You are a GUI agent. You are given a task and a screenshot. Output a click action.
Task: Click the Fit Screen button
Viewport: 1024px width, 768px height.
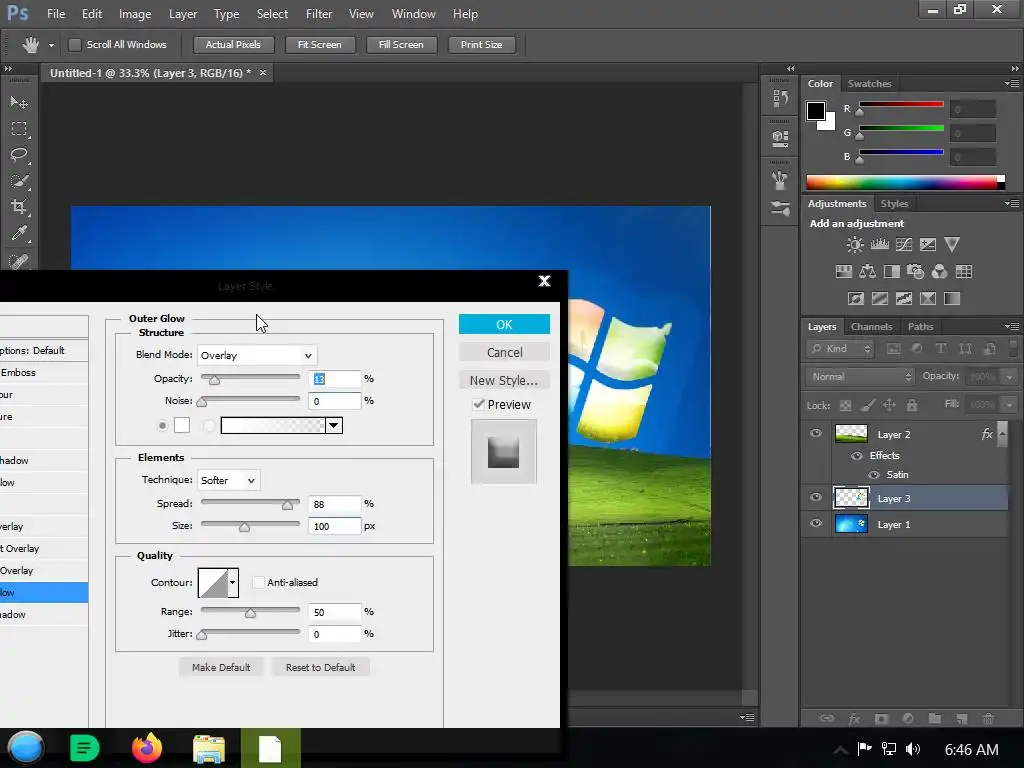pyautogui.click(x=319, y=44)
